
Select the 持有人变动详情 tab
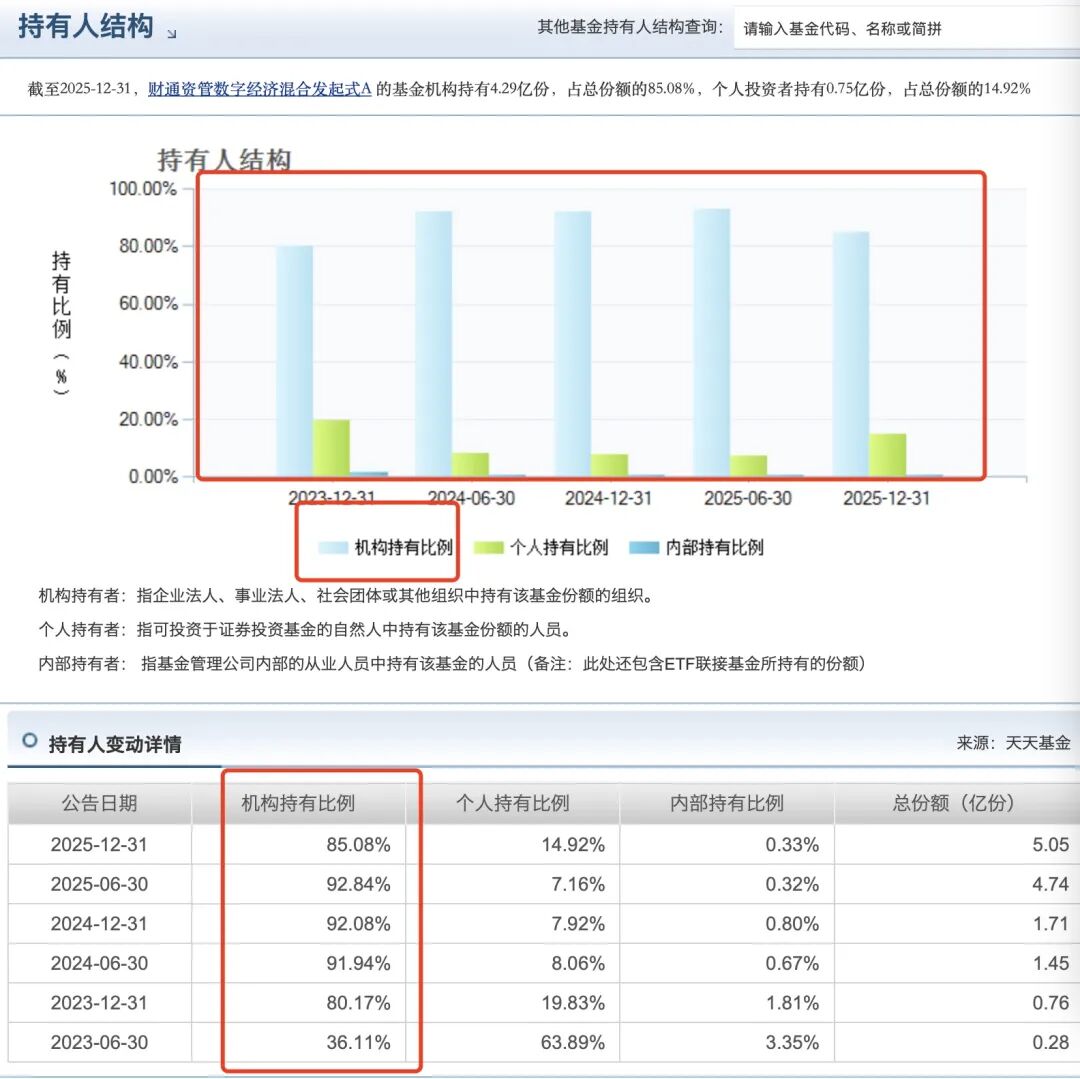(x=114, y=744)
